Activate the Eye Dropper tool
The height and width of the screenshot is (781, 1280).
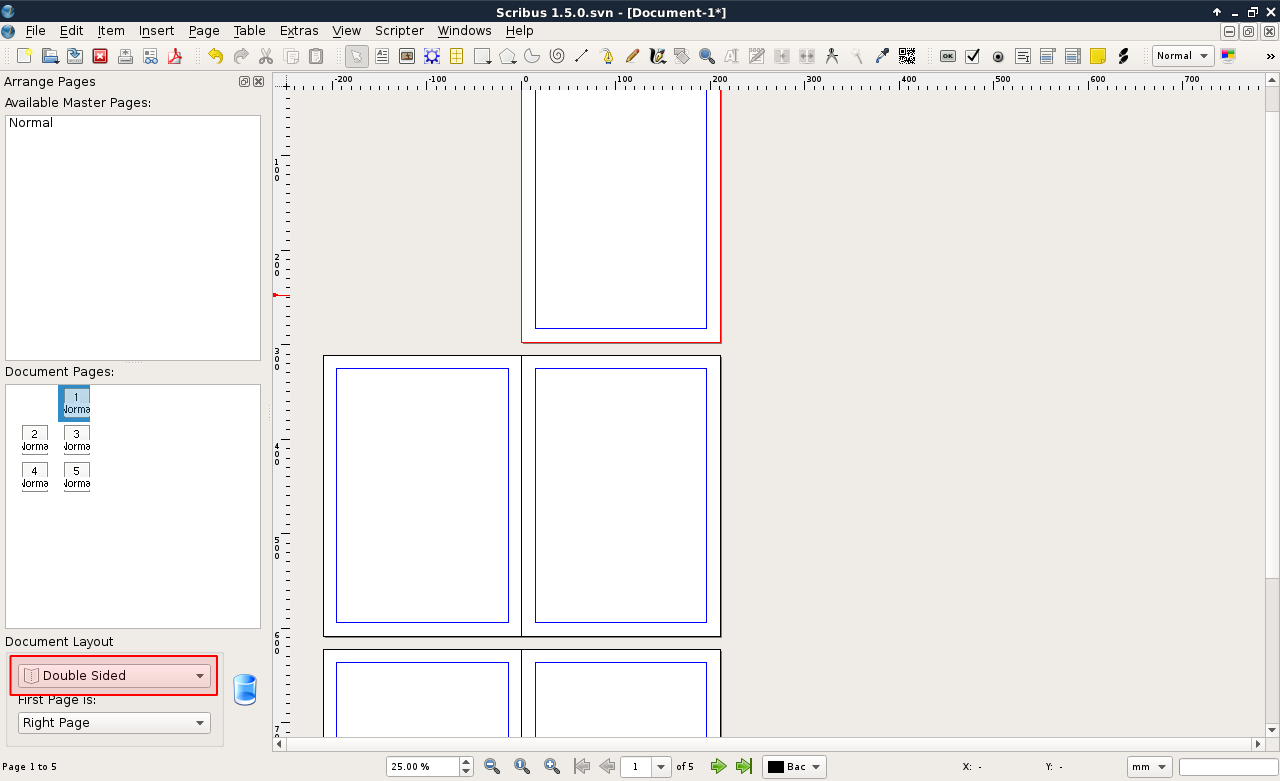(882, 56)
